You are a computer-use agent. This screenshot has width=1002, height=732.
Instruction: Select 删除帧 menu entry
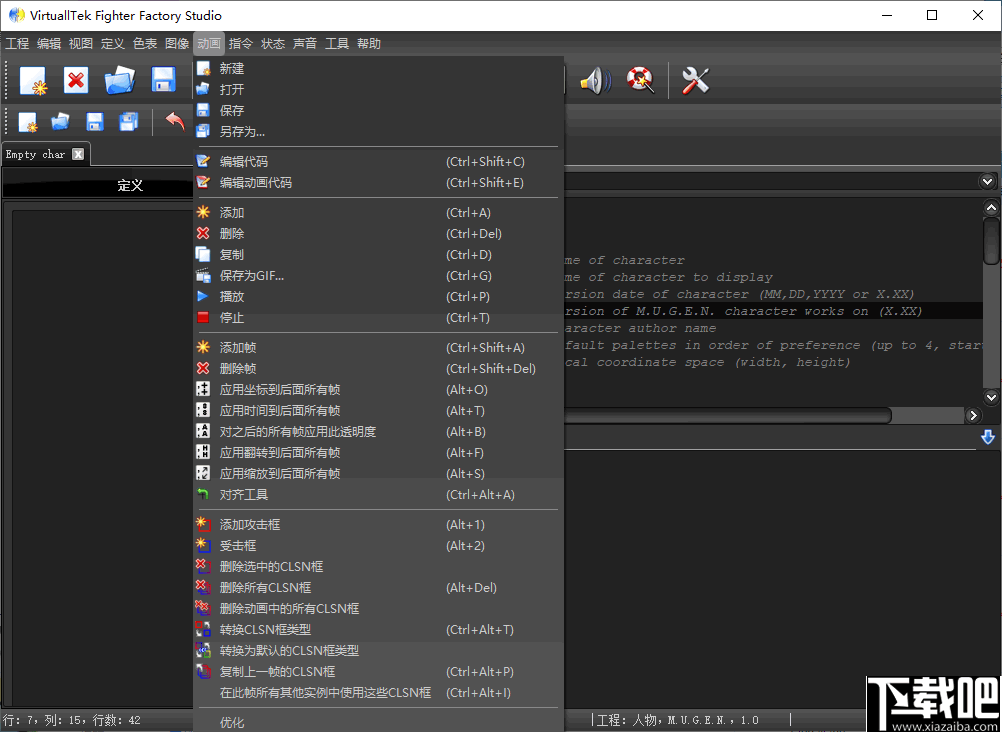pos(378,369)
